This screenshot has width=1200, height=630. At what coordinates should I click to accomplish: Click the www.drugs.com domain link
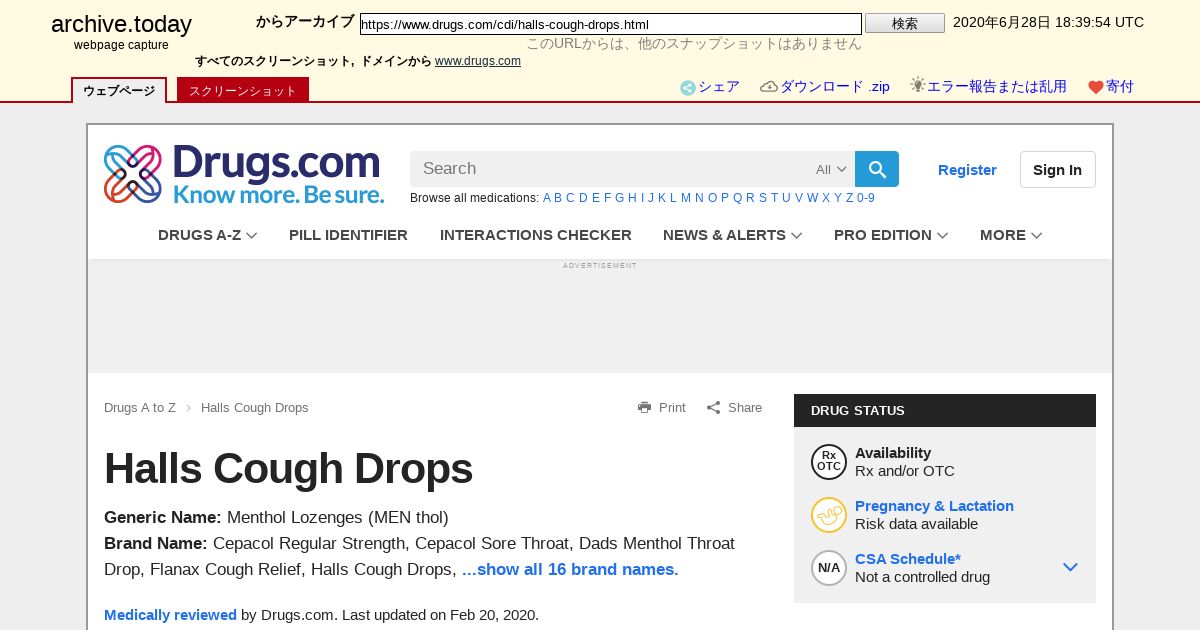(478, 61)
